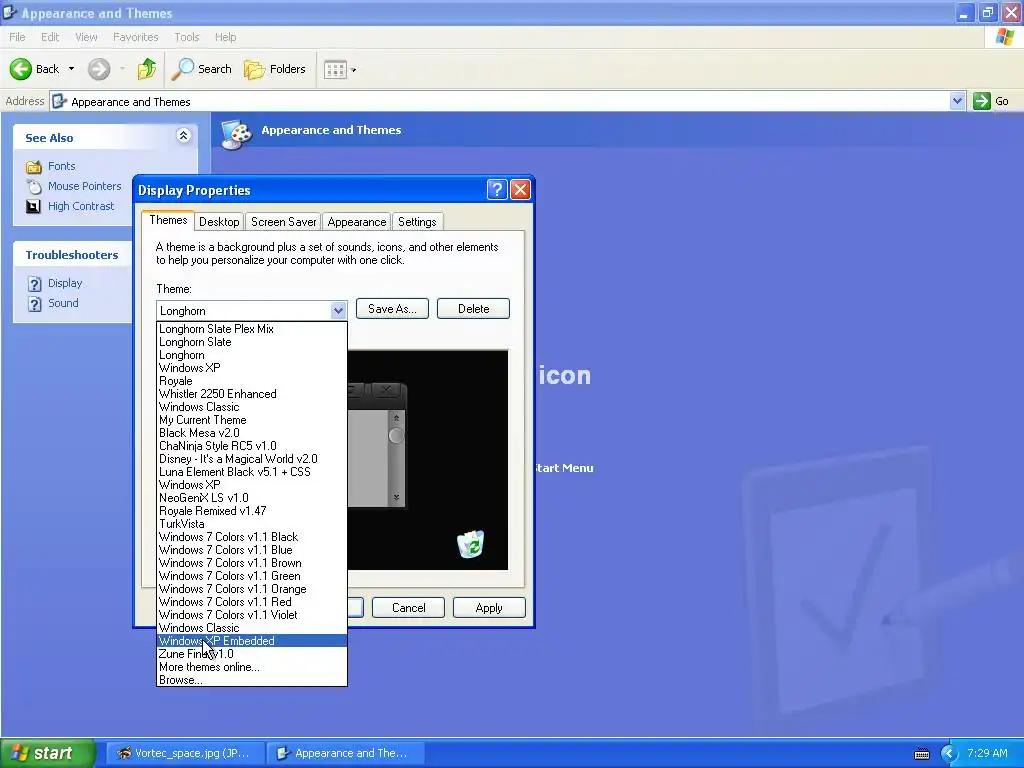Toggle the Folders pane button
Image resolution: width=1024 pixels, height=768 pixels.
click(275, 69)
